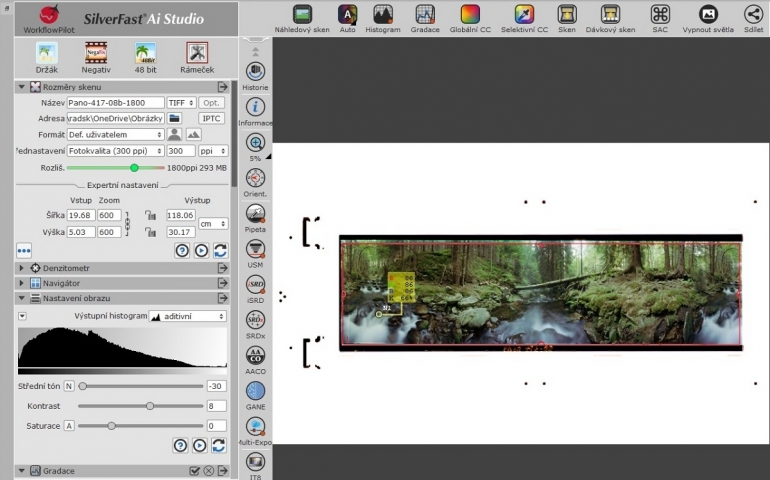Open the GANE grain tool

point(255,391)
